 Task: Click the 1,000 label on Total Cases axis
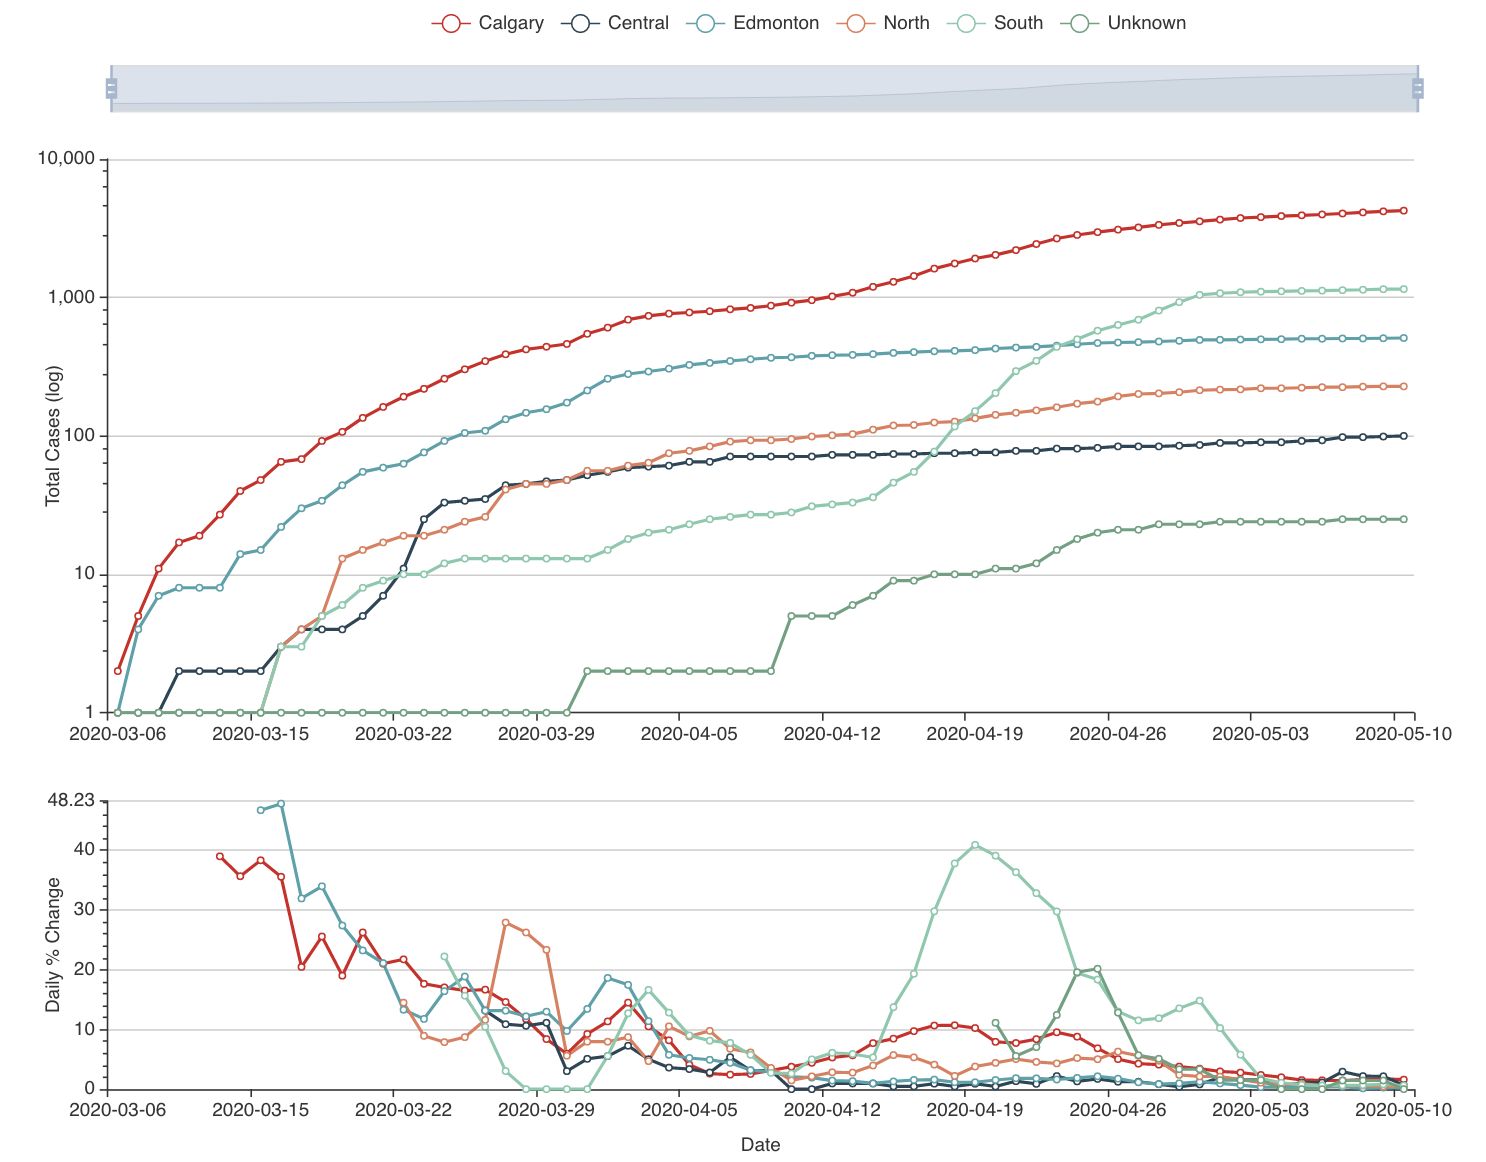click(x=71, y=297)
